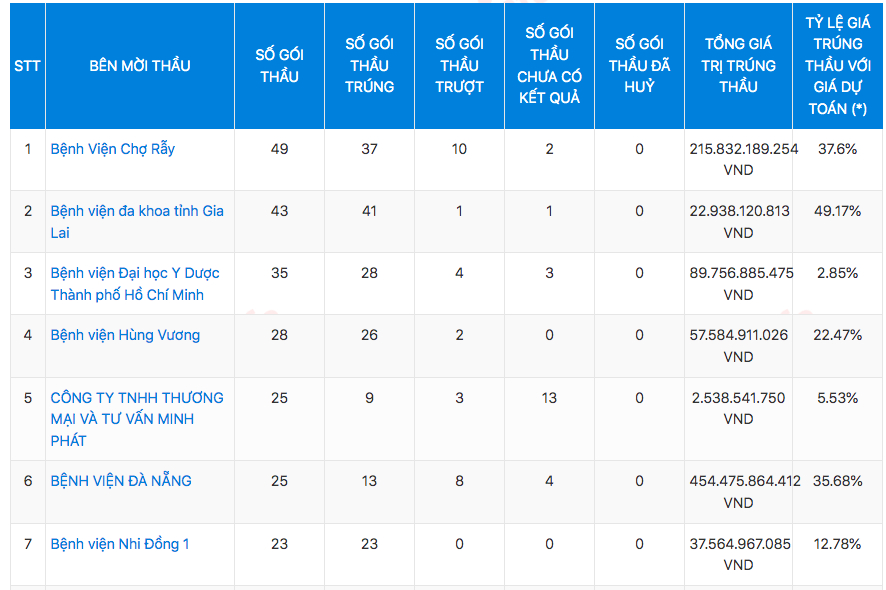Click Bệnh viện Đại học Y Dược link
The image size is (886, 590).
pos(135,273)
